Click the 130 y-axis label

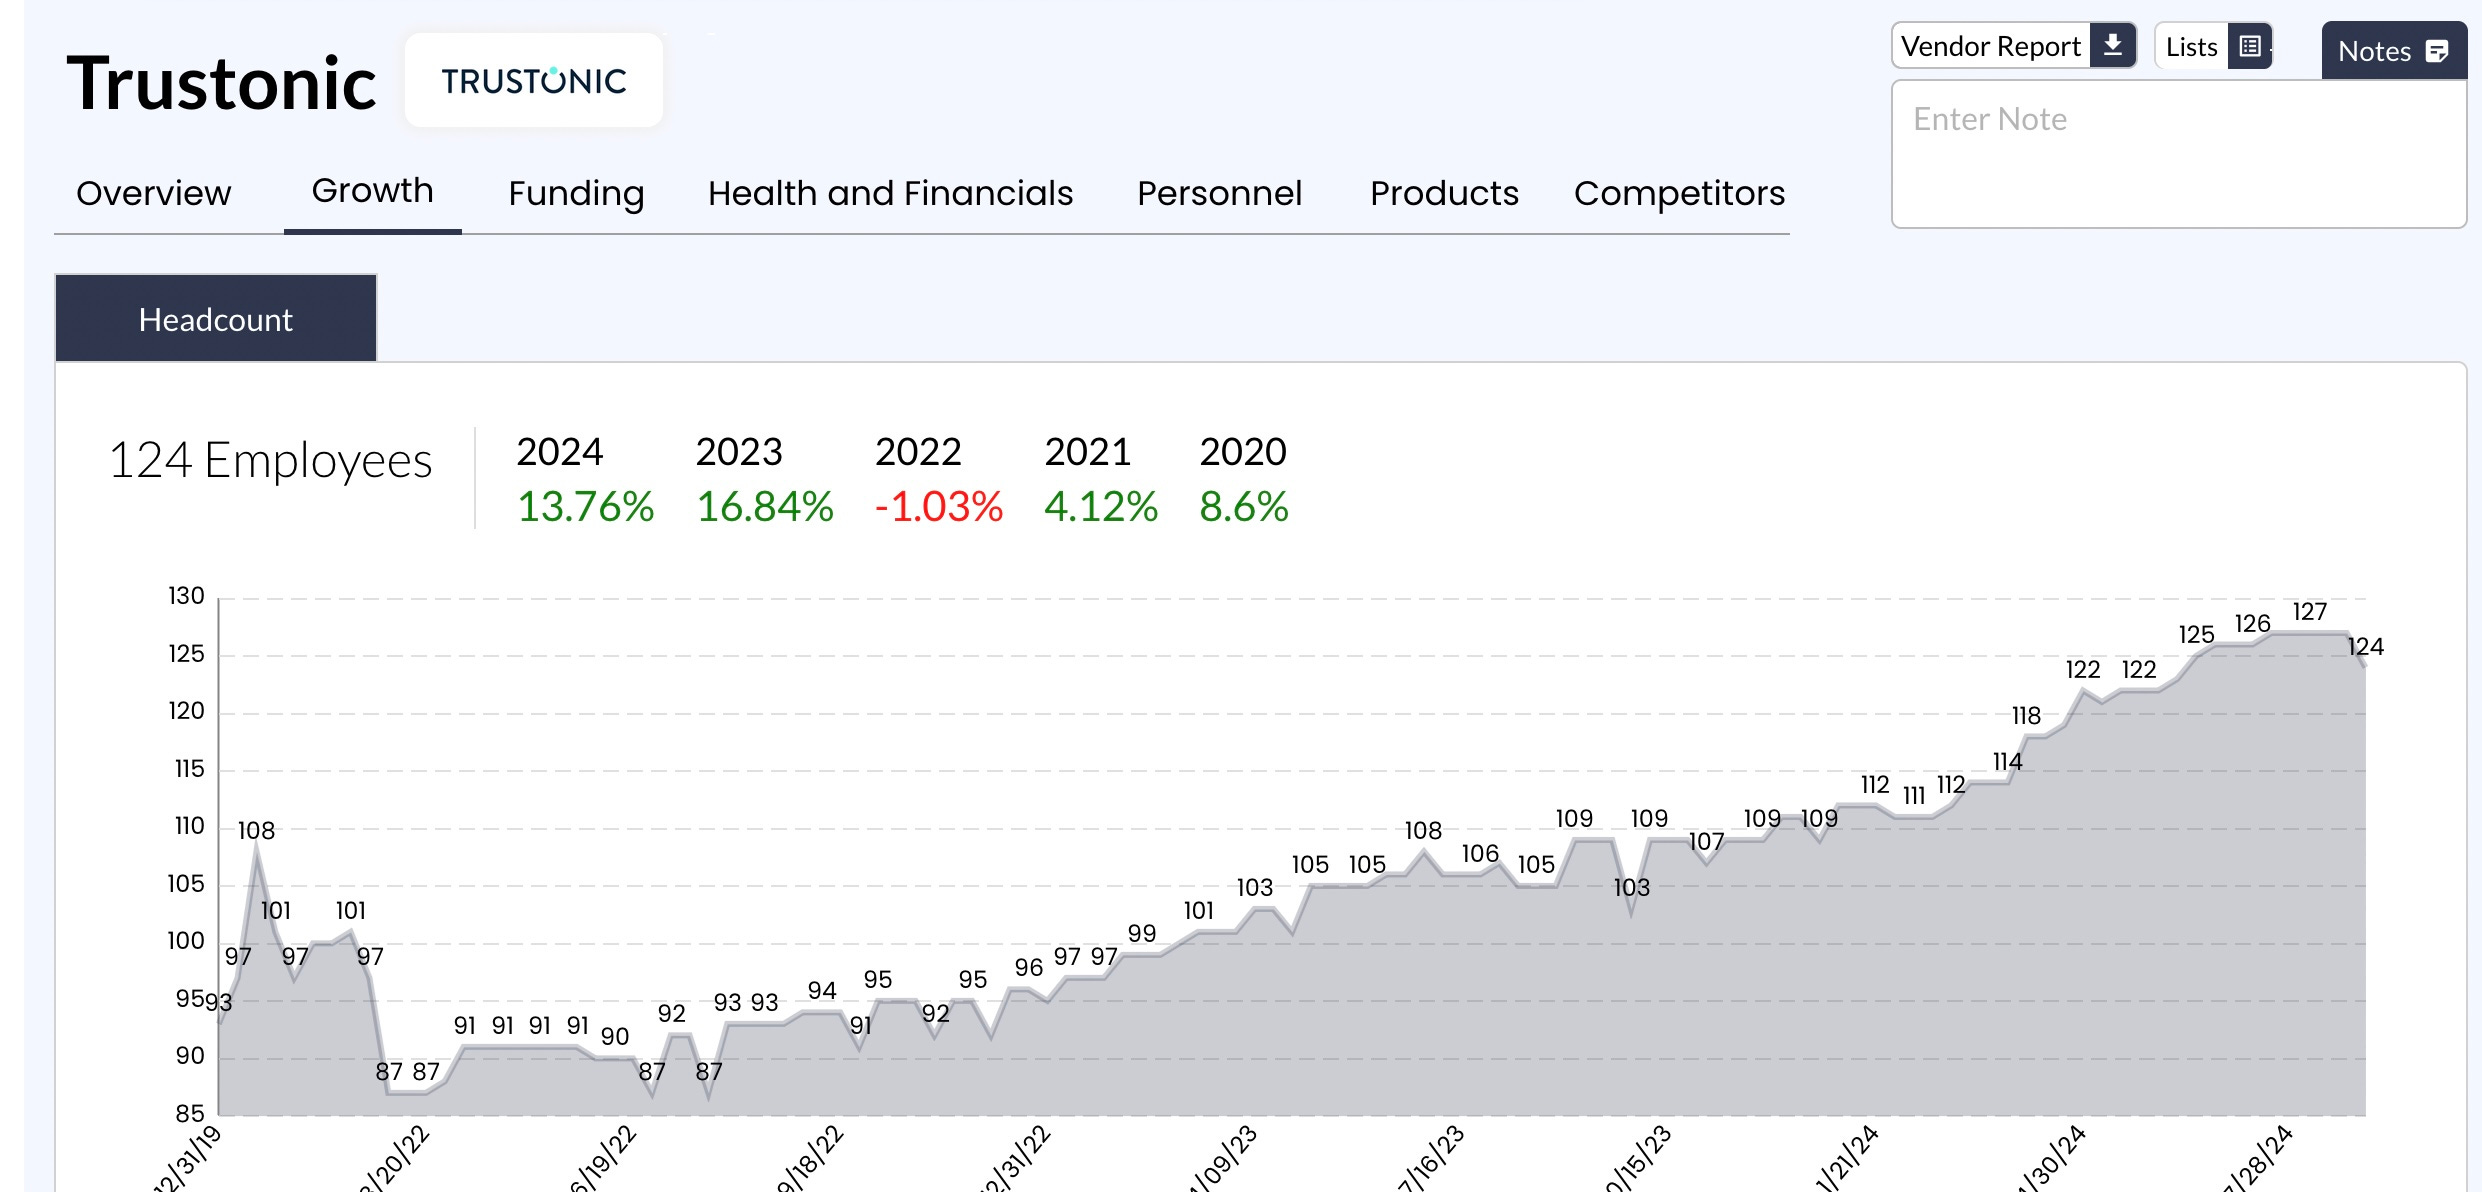[x=186, y=596]
